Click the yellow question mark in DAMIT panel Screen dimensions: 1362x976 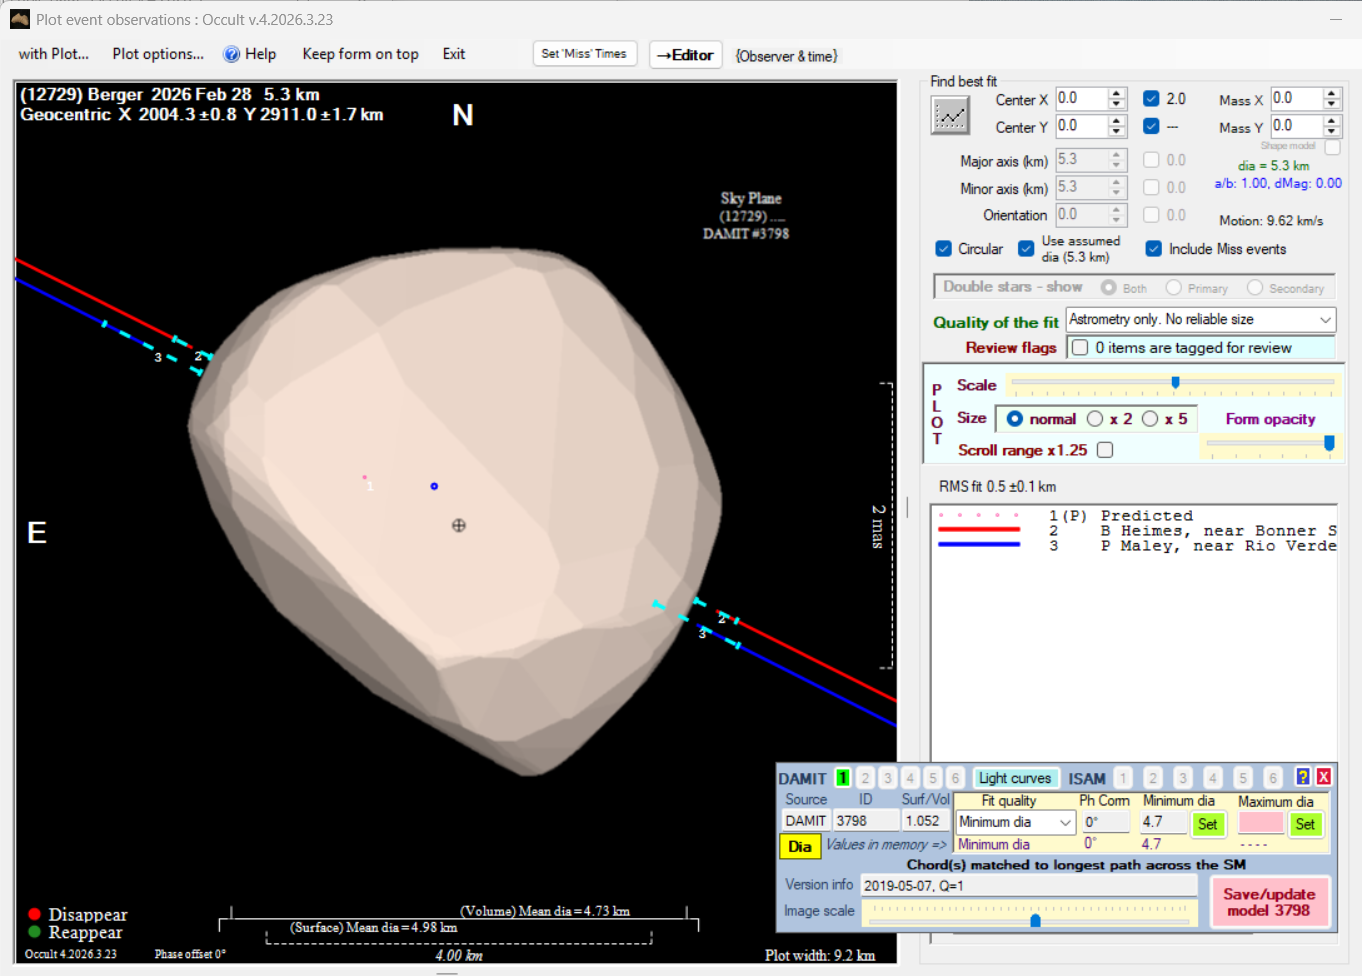pos(1302,777)
